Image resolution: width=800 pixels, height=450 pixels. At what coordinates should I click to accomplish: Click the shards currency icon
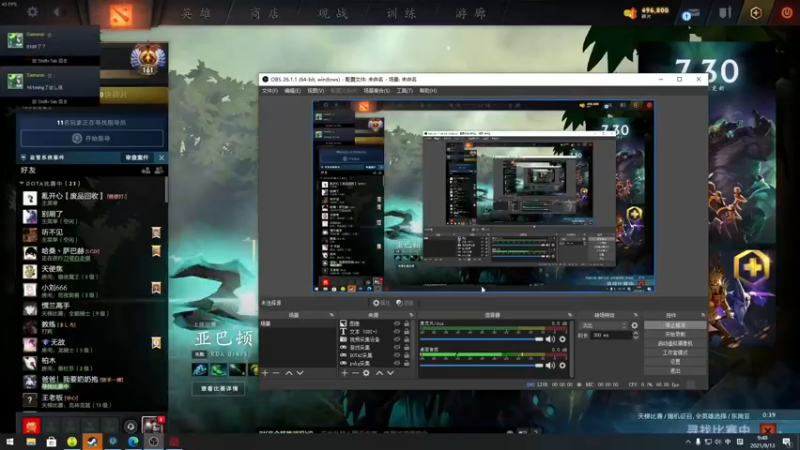(631, 13)
